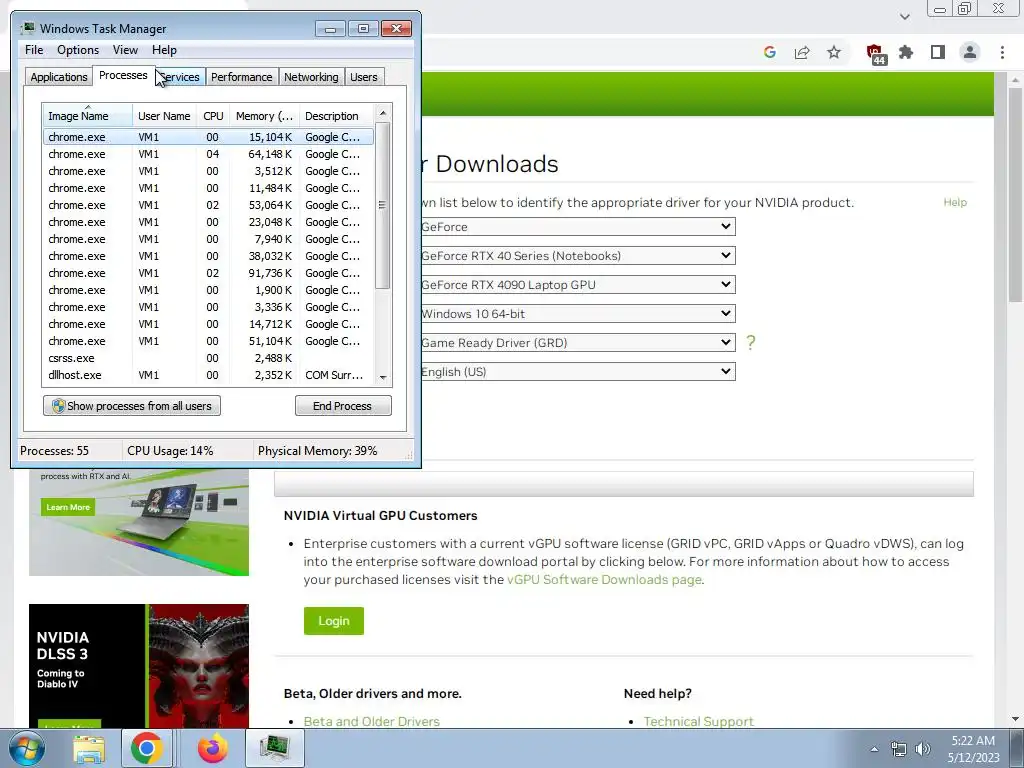Click the process list scroll up arrow

click(x=383, y=113)
